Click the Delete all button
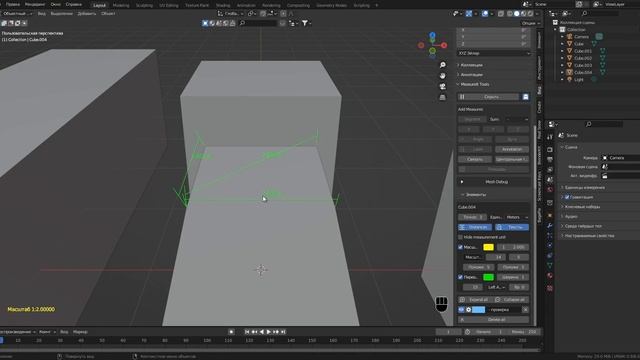Image resolution: width=640 pixels, height=360 pixels. (x=494, y=320)
